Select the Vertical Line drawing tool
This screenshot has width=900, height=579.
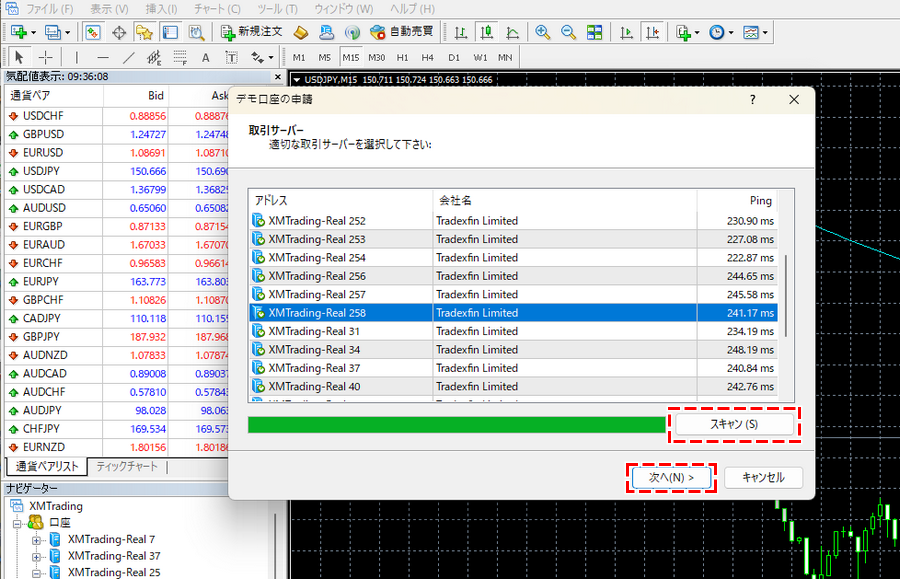[76, 57]
